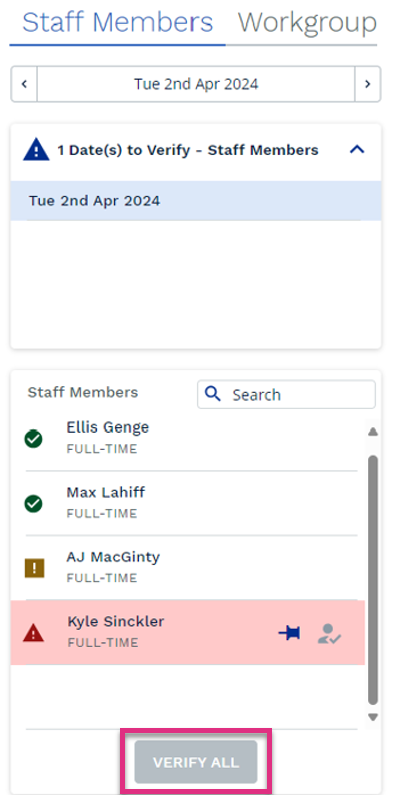Click the blue alert triangle in Dates to Verify
The image size is (394, 795).
36,151
